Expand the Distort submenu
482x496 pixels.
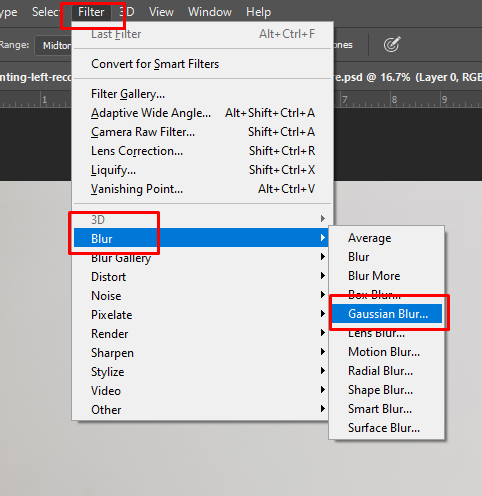pyautogui.click(x=201, y=277)
